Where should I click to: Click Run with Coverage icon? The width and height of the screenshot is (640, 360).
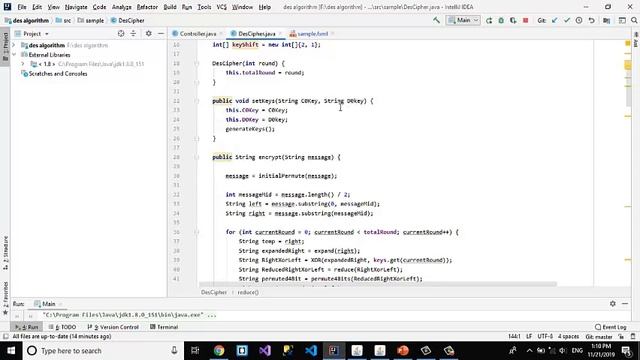coord(513,20)
